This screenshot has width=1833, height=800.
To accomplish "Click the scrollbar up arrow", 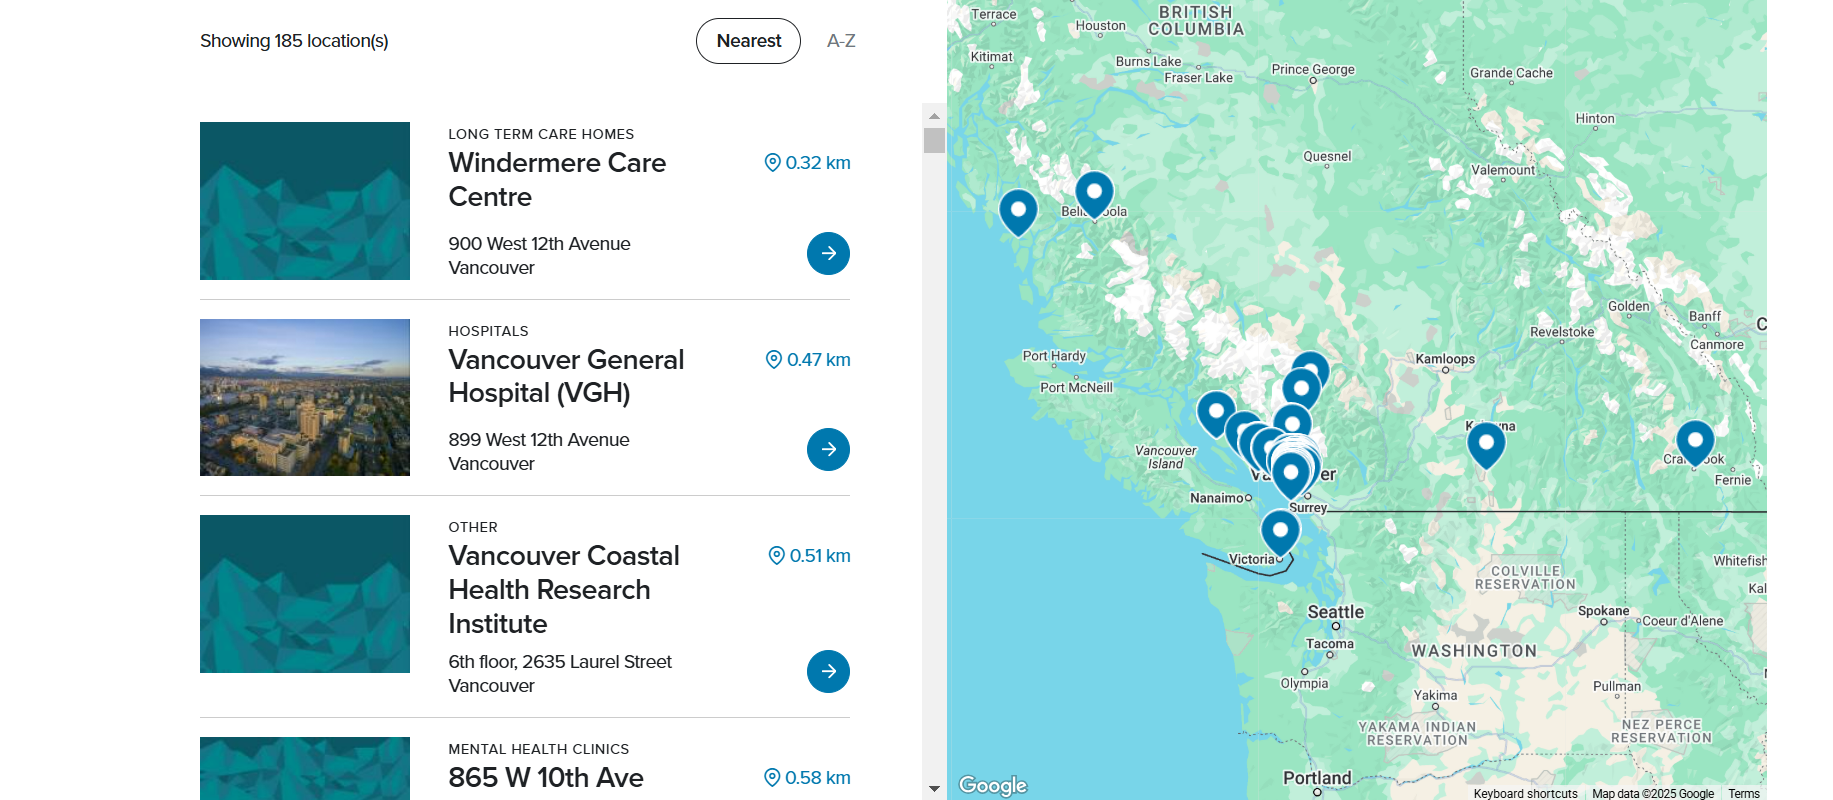I will click(935, 115).
